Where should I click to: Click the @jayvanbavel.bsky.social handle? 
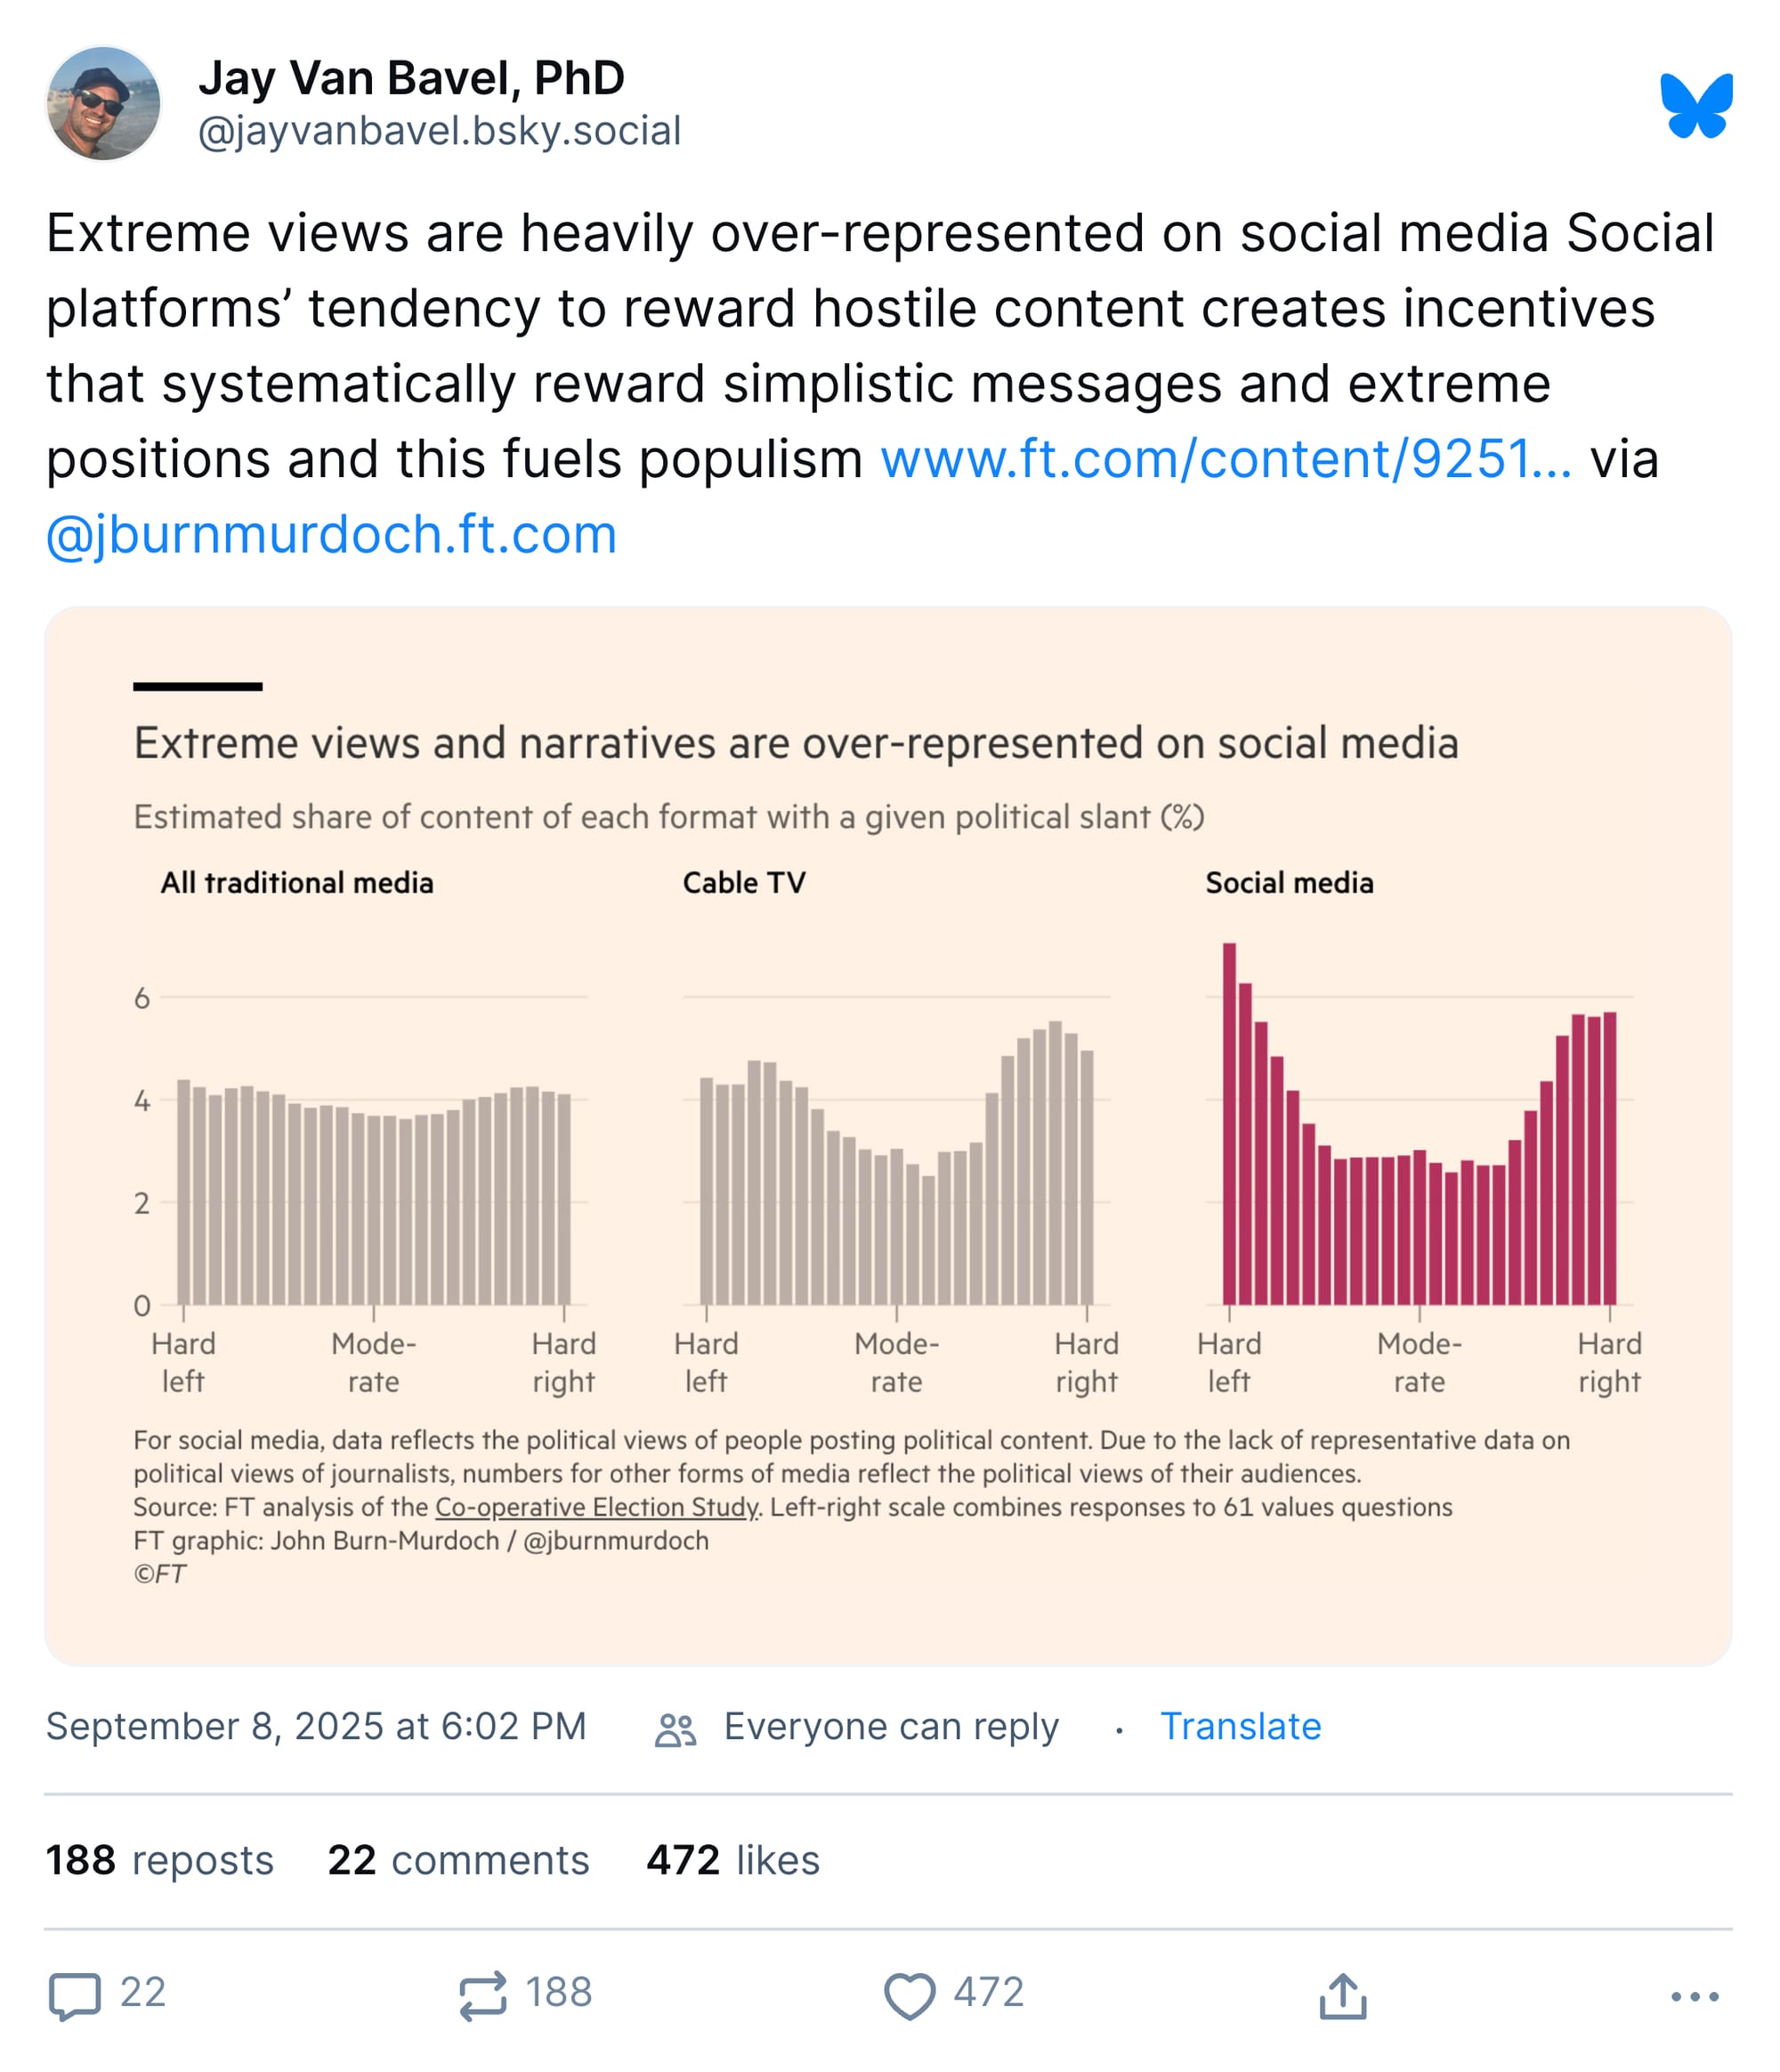pyautogui.click(x=439, y=131)
